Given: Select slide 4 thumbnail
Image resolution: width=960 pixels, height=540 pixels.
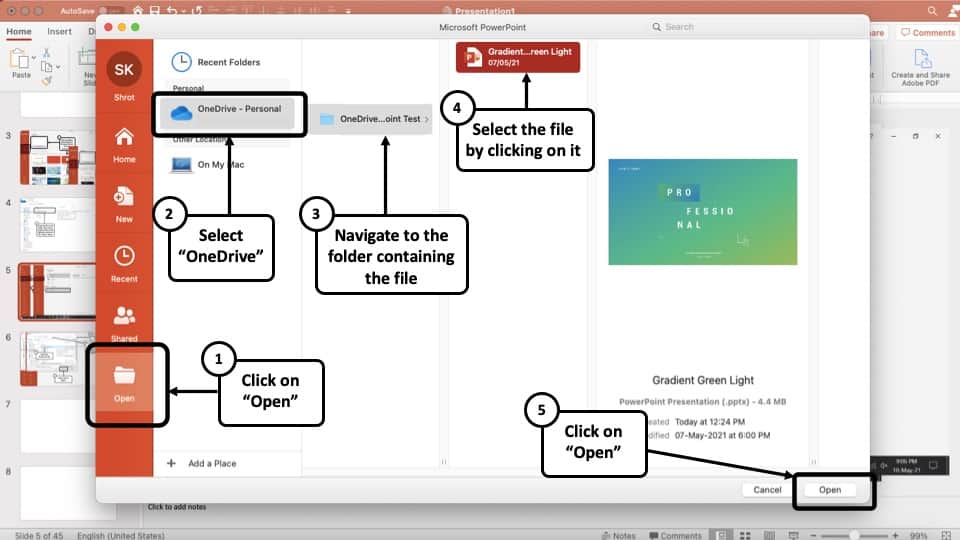Looking at the screenshot, I should (56, 225).
